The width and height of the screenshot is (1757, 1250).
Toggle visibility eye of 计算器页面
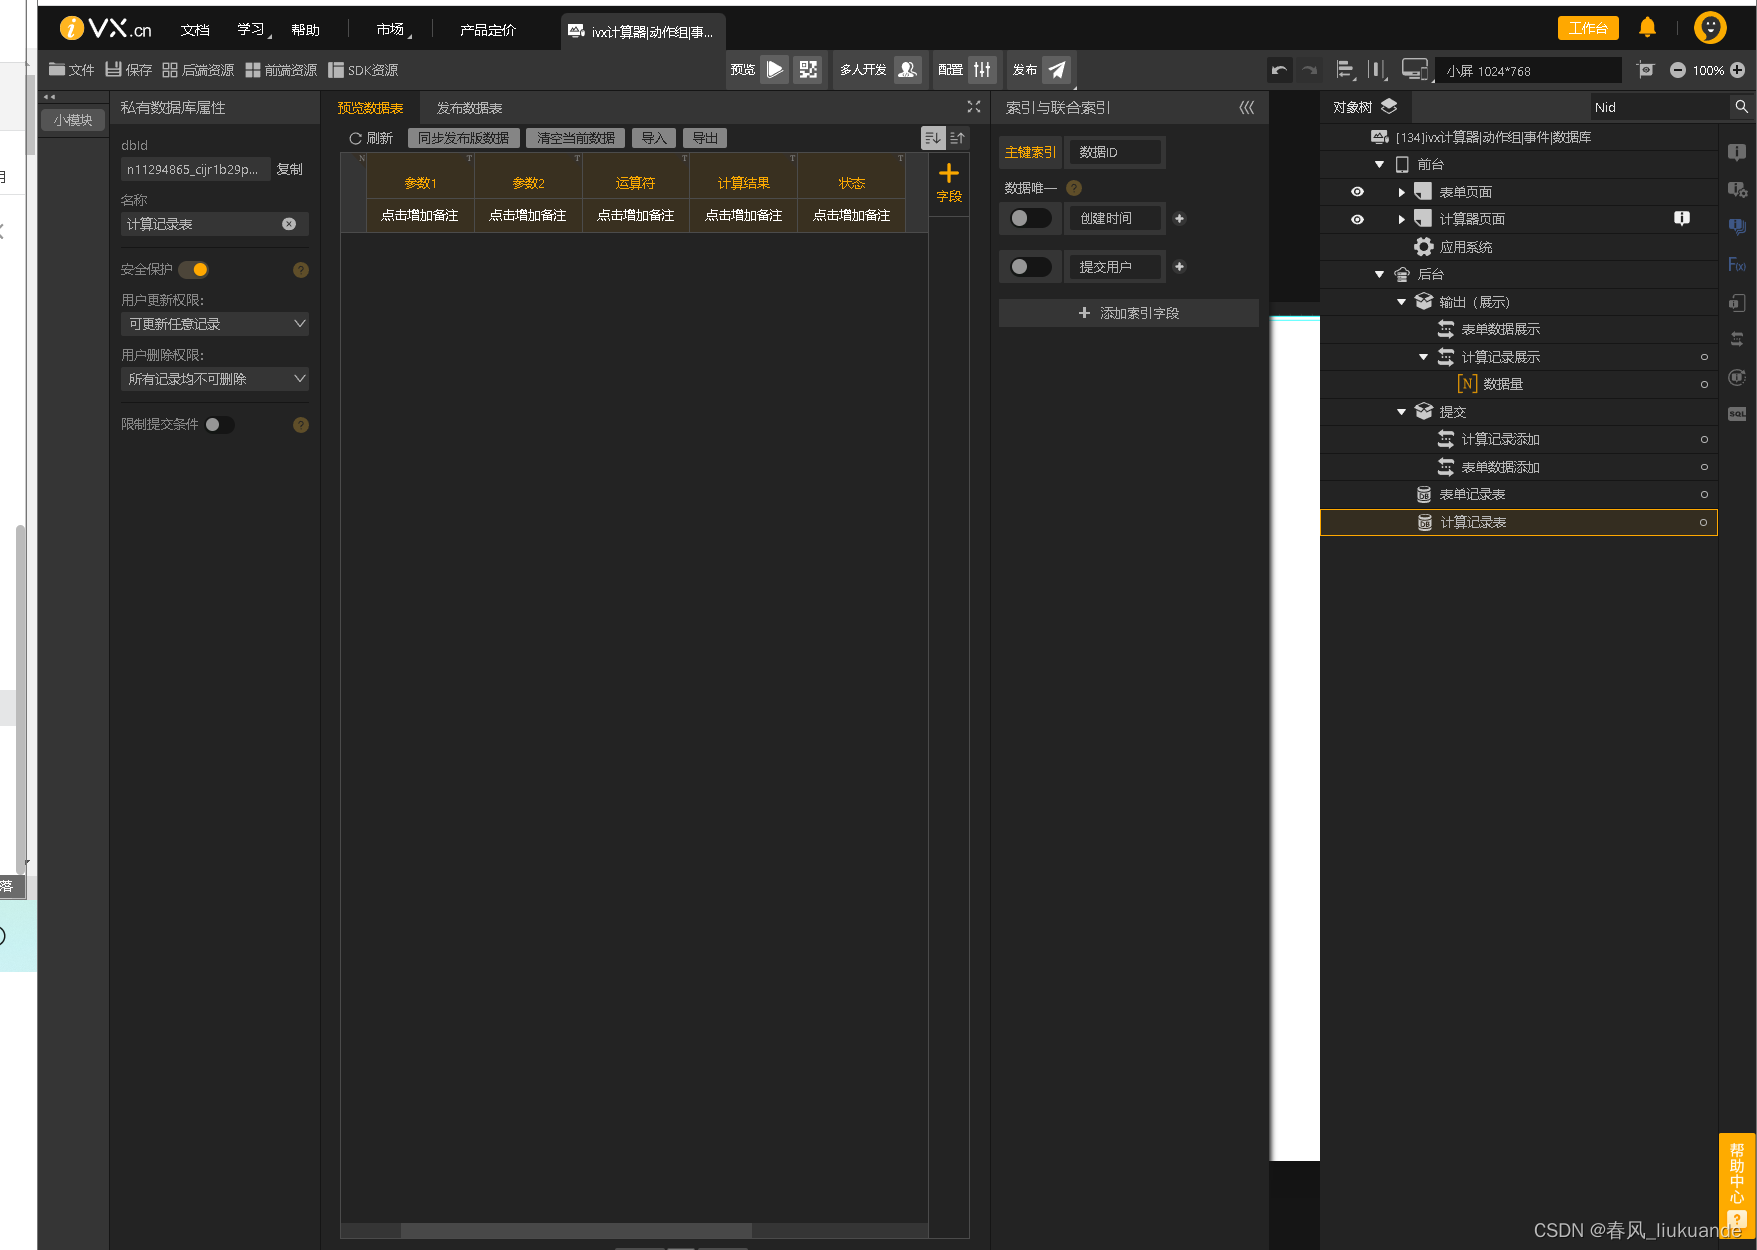pyautogui.click(x=1357, y=220)
